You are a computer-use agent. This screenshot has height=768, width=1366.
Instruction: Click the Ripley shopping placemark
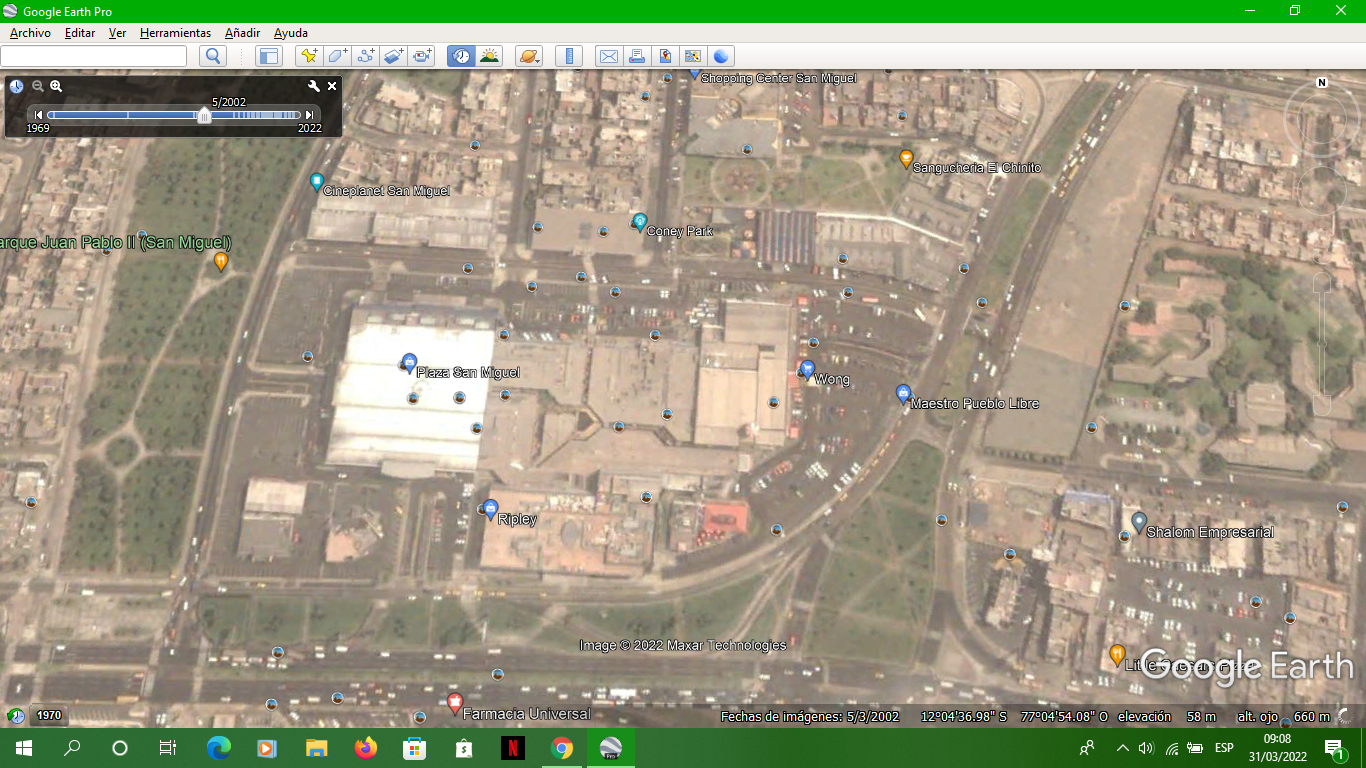pyautogui.click(x=490, y=509)
